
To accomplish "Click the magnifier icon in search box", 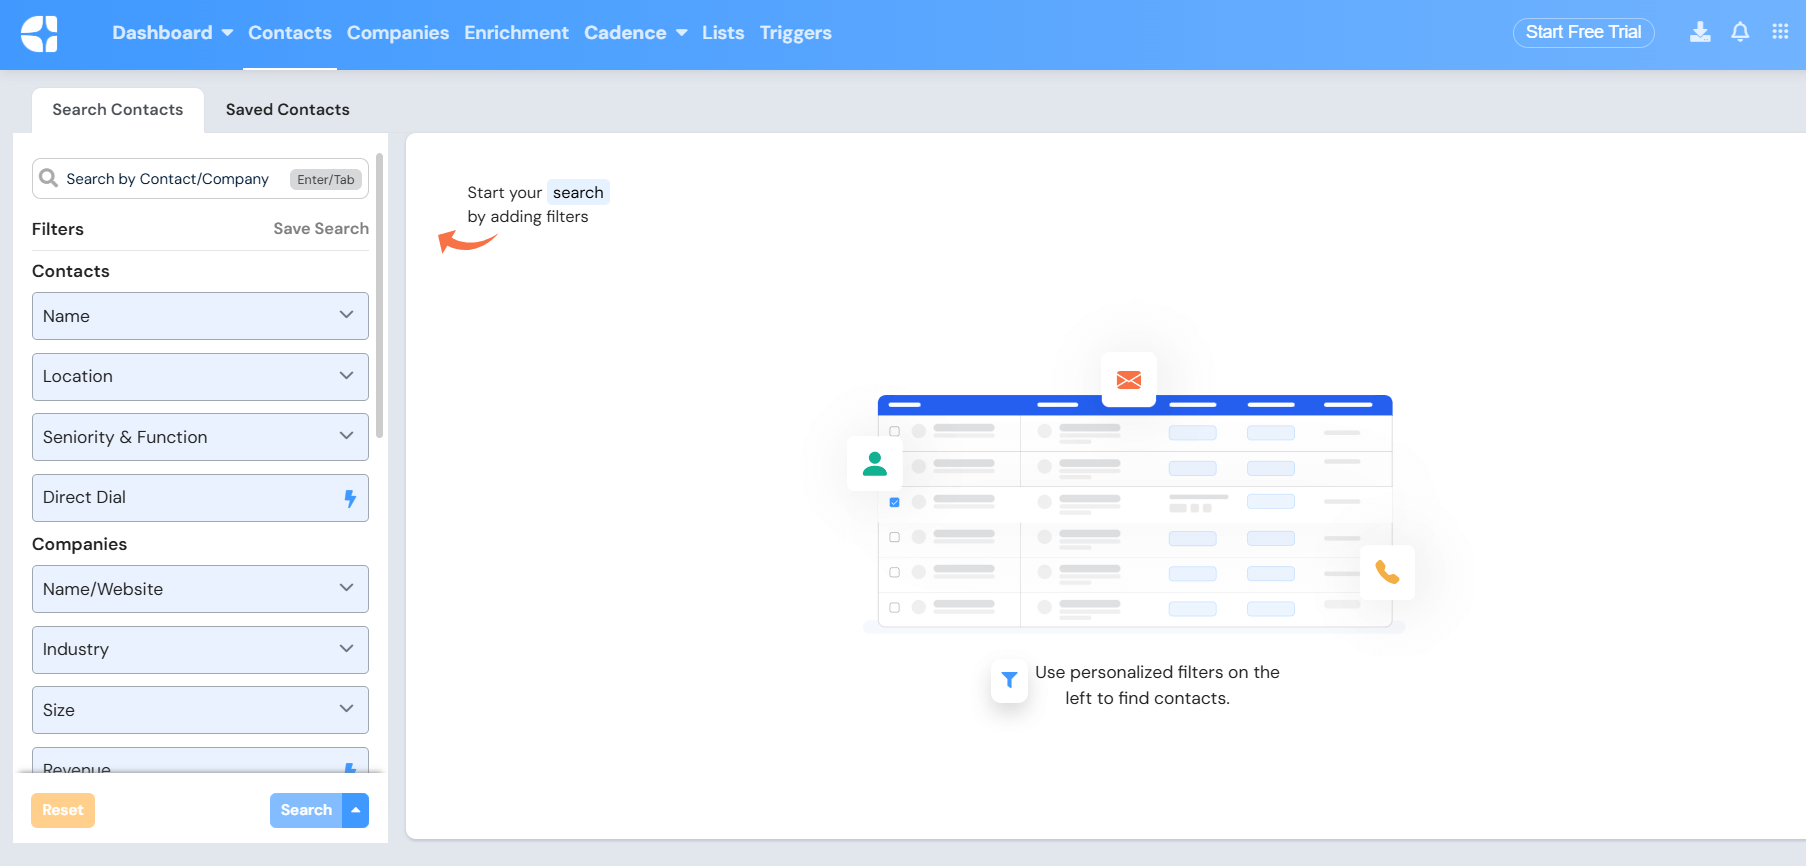I will click(48, 178).
